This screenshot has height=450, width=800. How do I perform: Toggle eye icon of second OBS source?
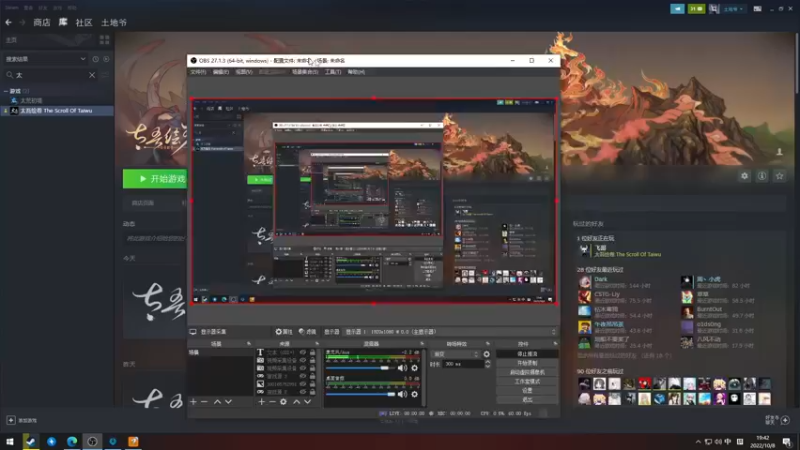pos(303,360)
